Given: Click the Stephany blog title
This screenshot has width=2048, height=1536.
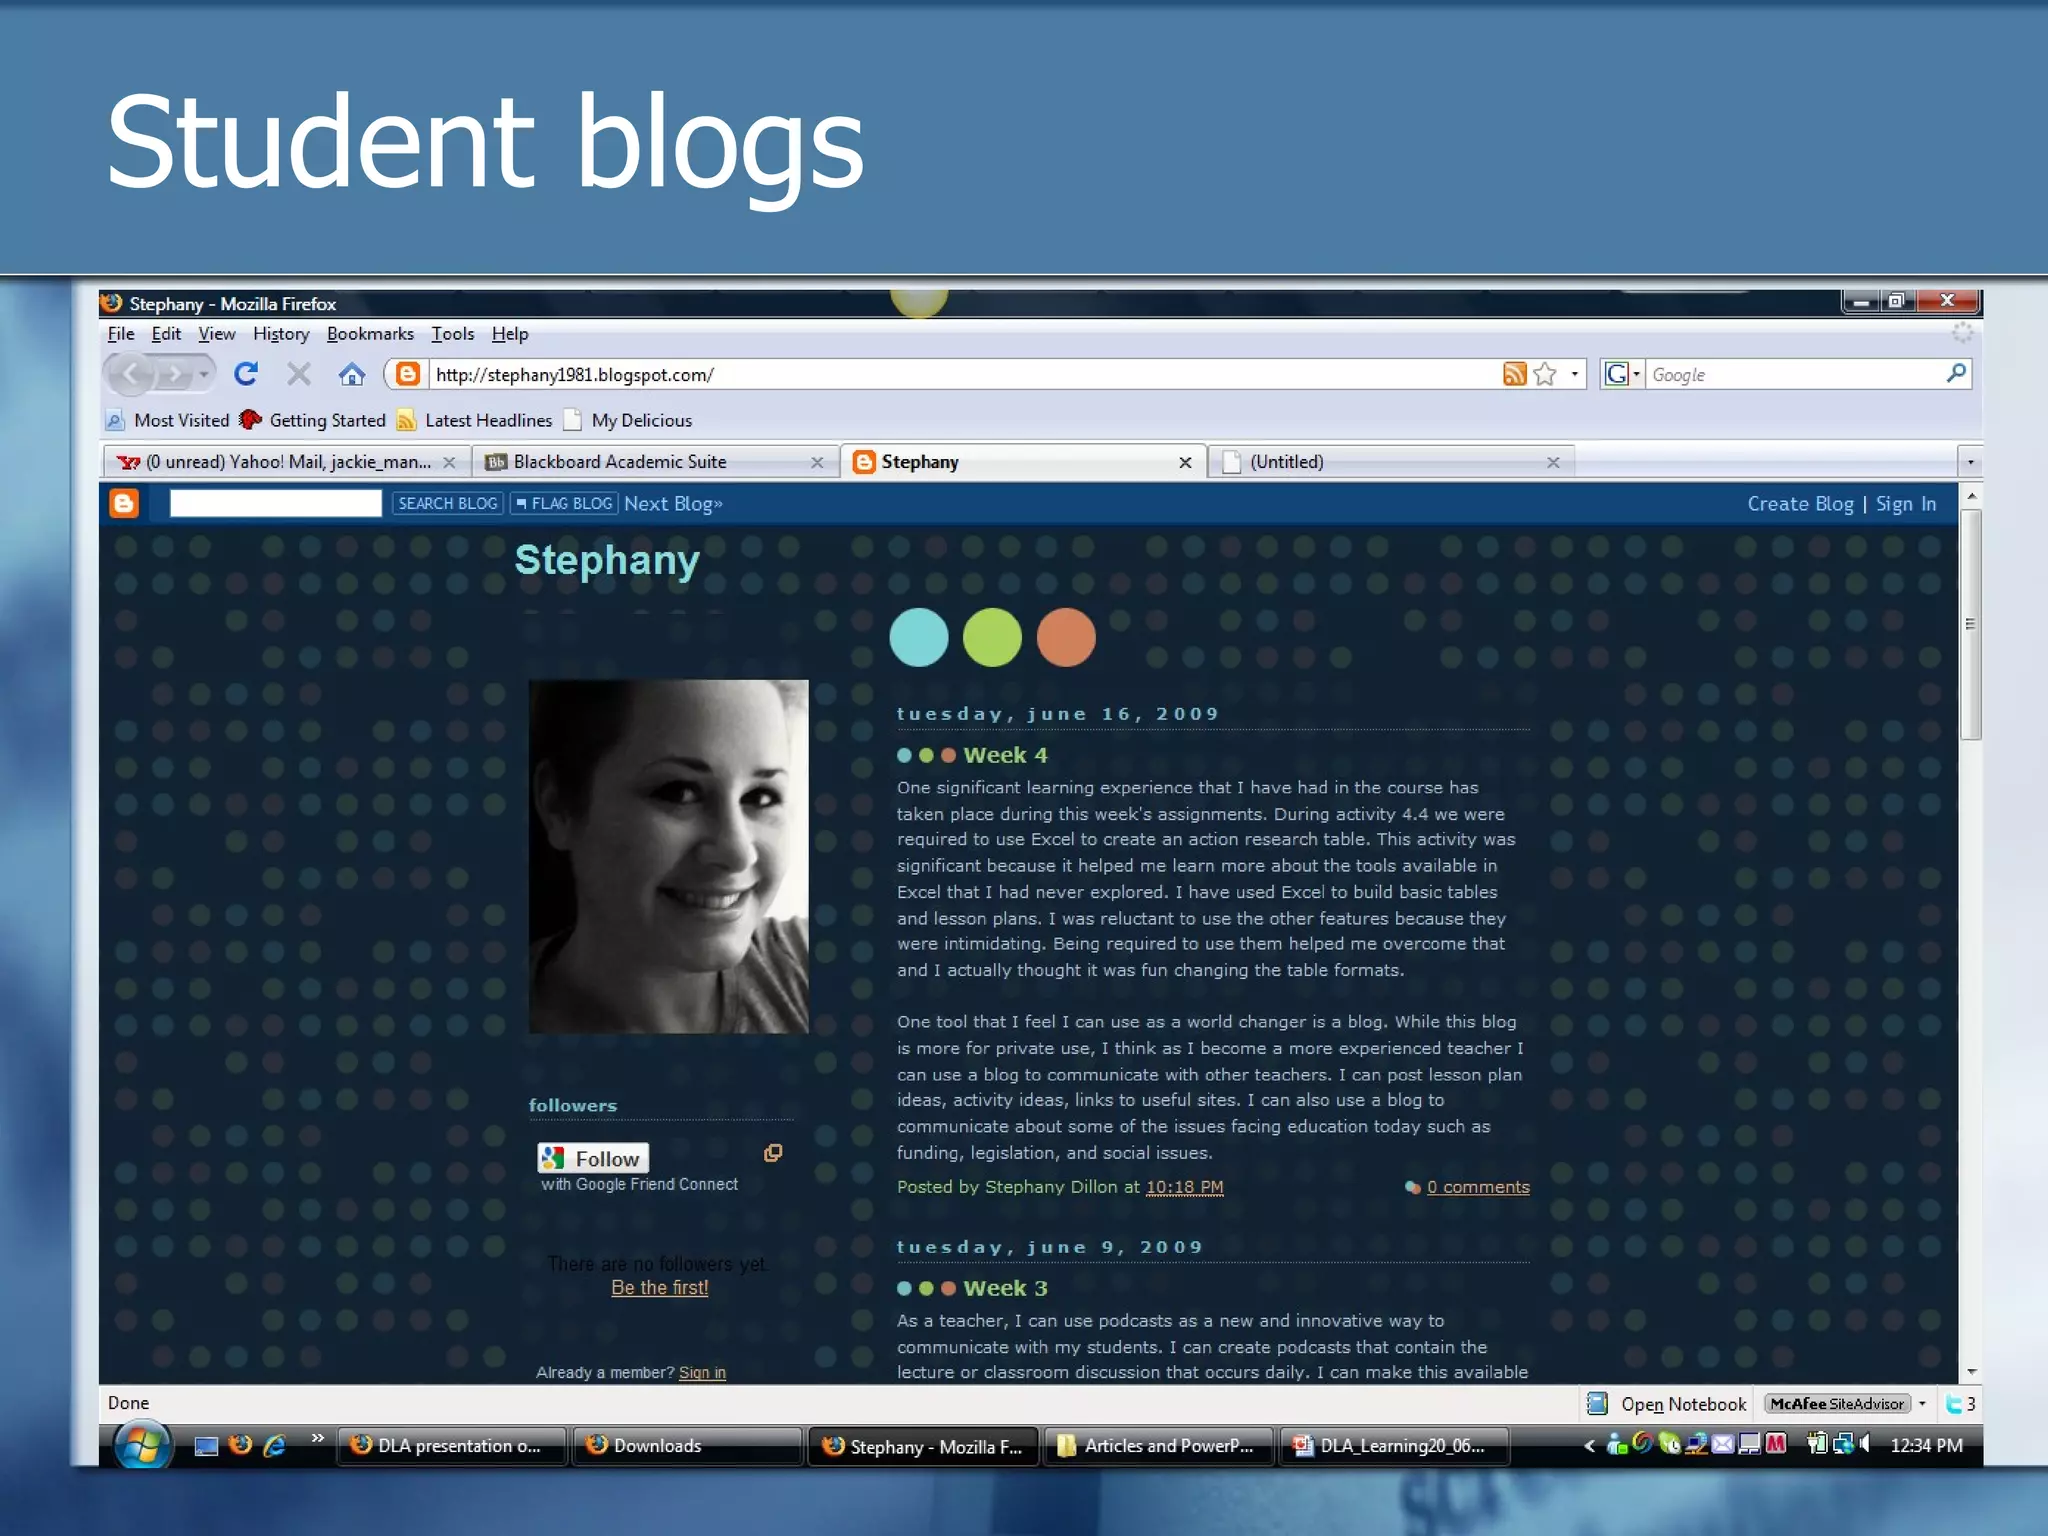Looking at the screenshot, I should [x=607, y=560].
